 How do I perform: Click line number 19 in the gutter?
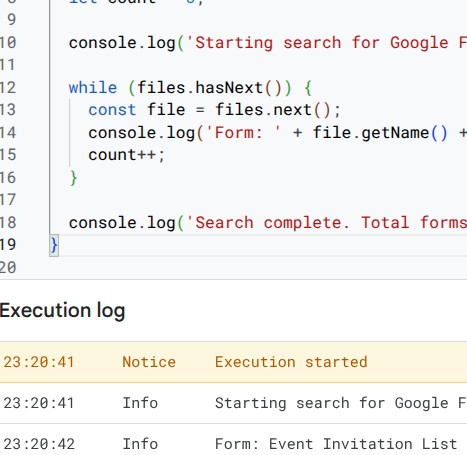pos(8,245)
